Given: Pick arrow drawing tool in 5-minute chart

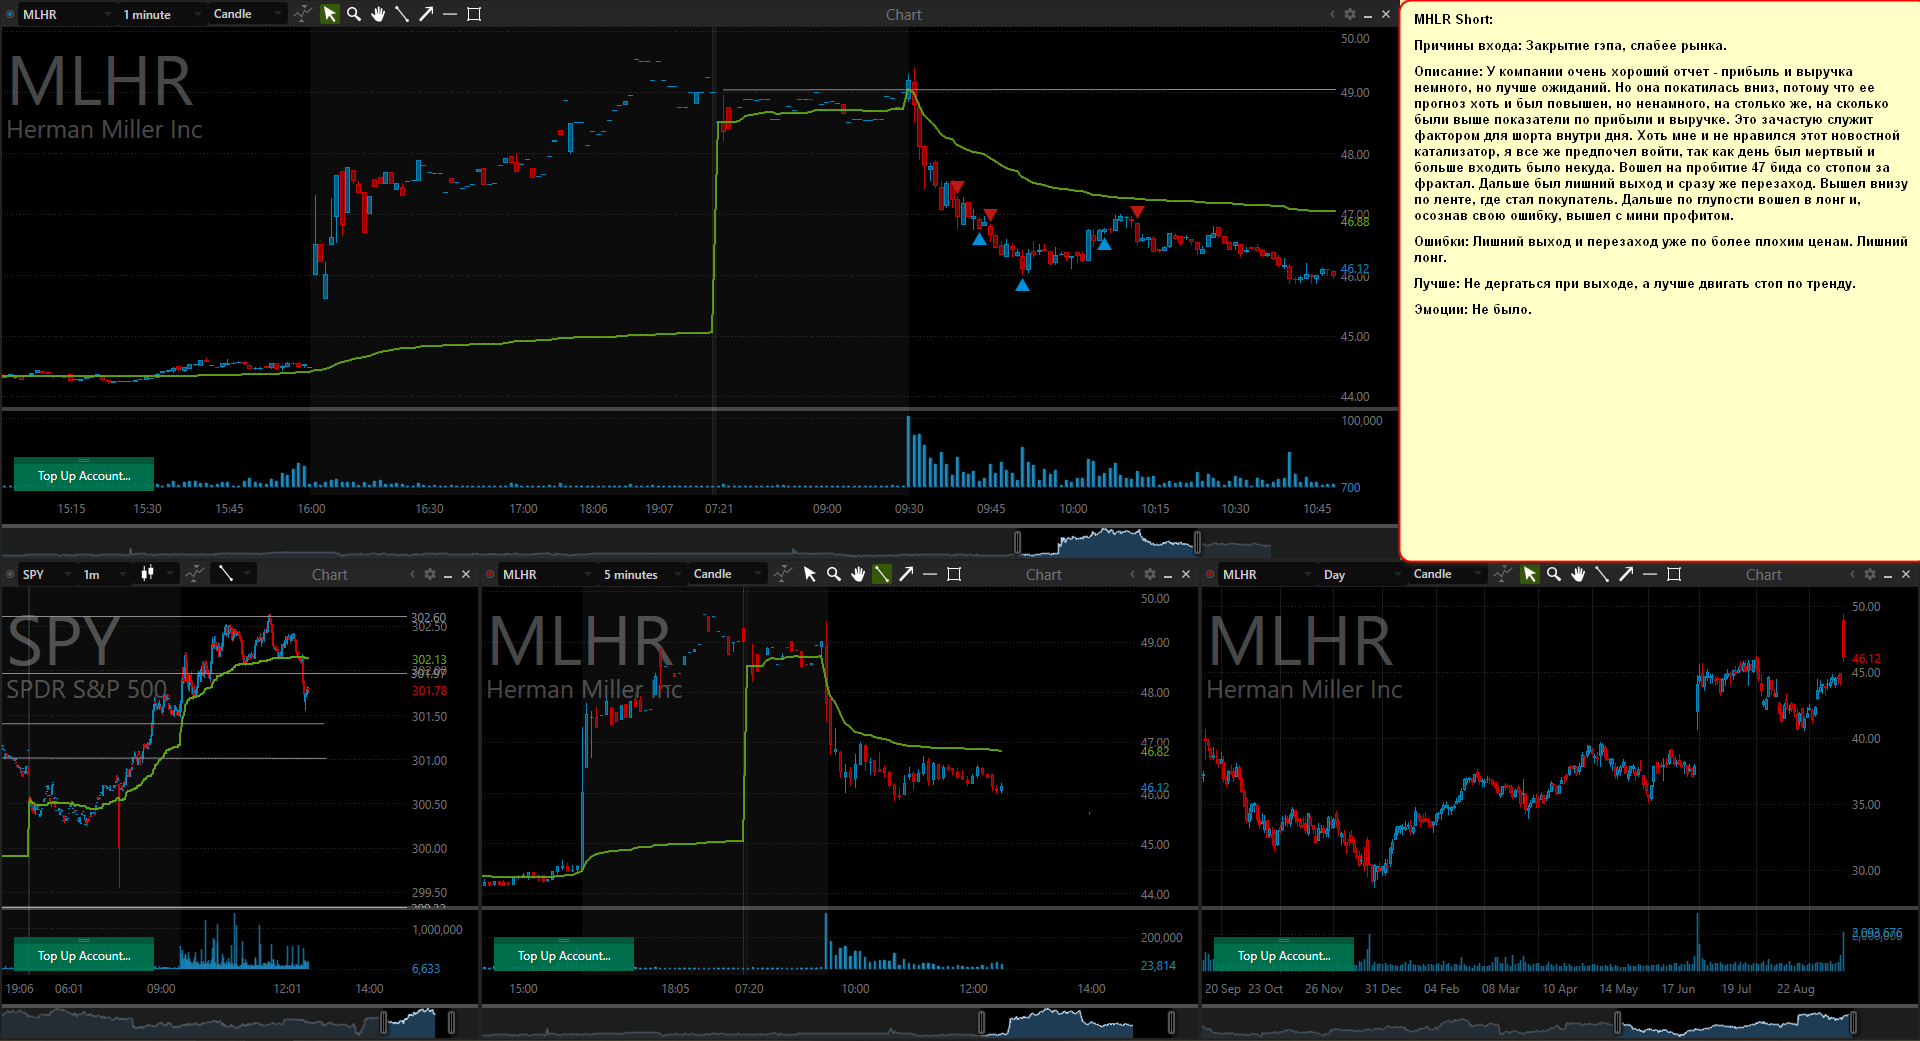Looking at the screenshot, I should [906, 574].
